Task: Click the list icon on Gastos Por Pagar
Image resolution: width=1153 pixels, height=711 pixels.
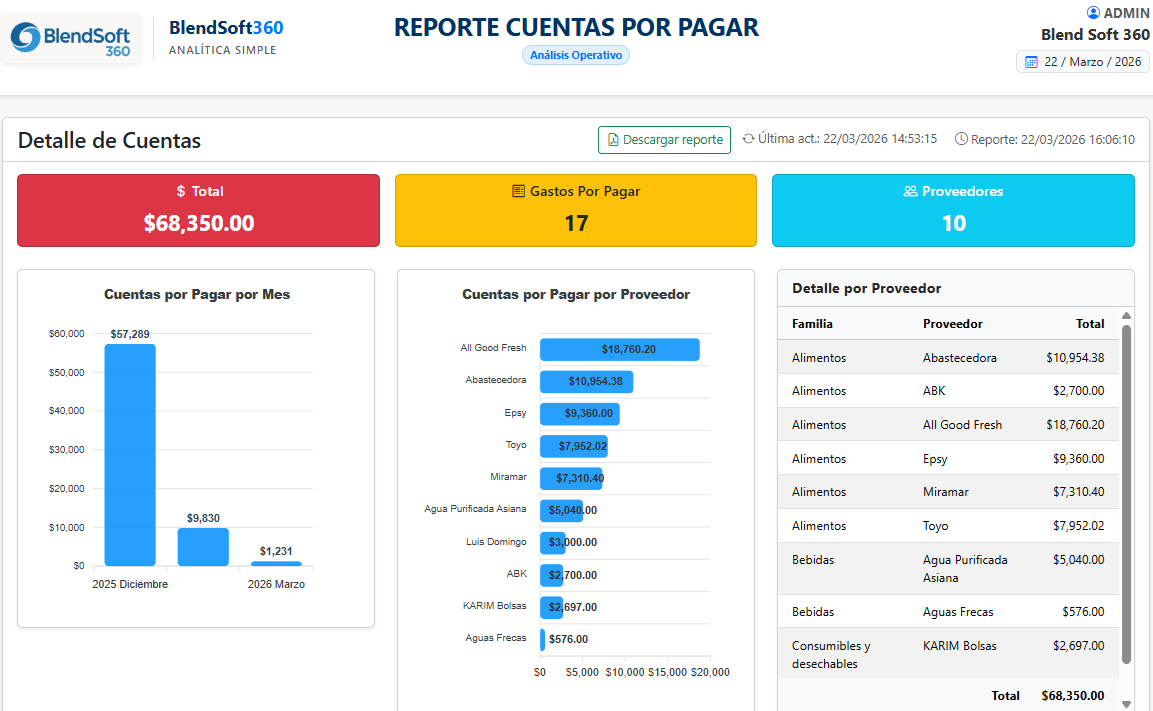Action: coord(518,191)
